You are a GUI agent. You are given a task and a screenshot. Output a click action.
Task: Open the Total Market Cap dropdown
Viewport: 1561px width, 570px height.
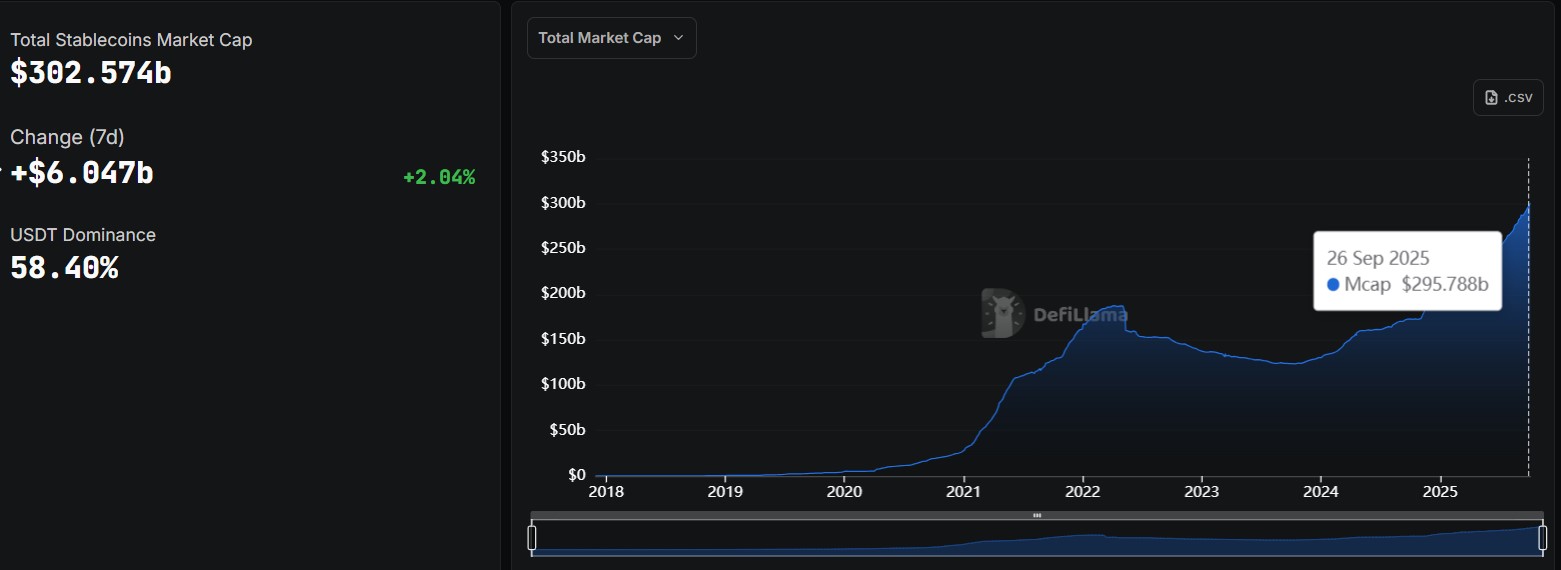click(611, 38)
